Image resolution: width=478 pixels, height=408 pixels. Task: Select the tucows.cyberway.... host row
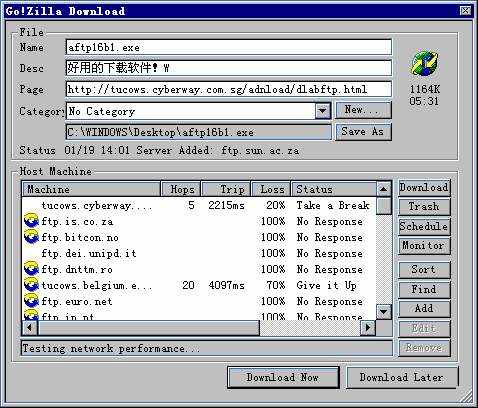pyautogui.click(x=199, y=205)
